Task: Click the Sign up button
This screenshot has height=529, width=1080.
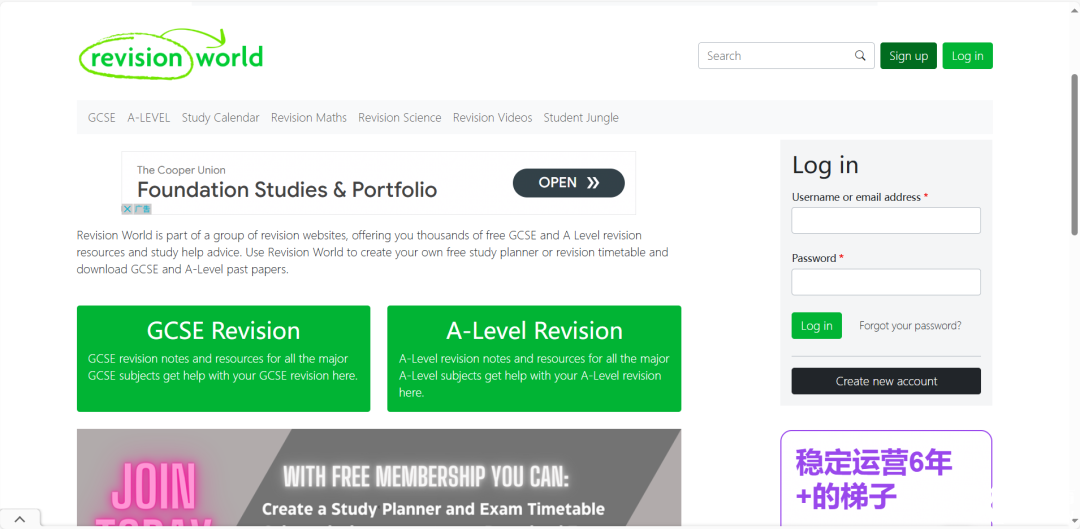Action: pos(908,56)
